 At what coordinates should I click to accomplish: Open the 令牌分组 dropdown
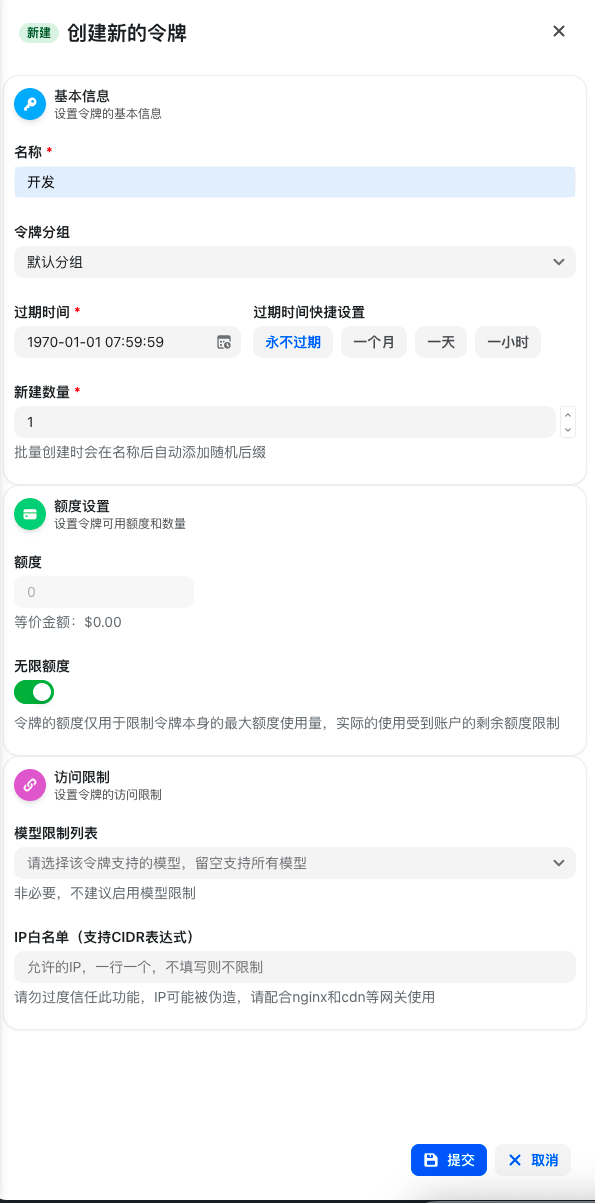[294, 262]
